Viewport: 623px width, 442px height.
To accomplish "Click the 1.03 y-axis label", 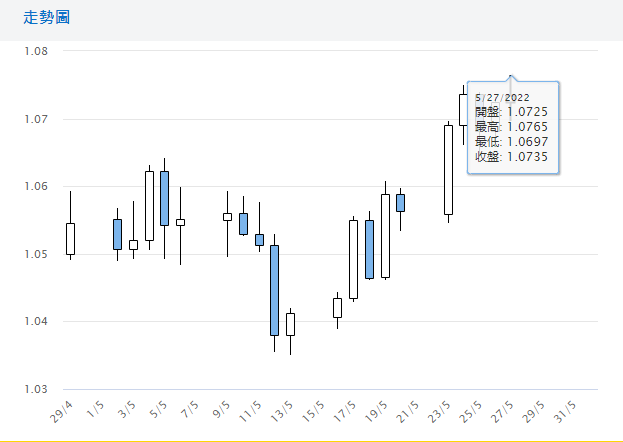I will pos(37,389).
